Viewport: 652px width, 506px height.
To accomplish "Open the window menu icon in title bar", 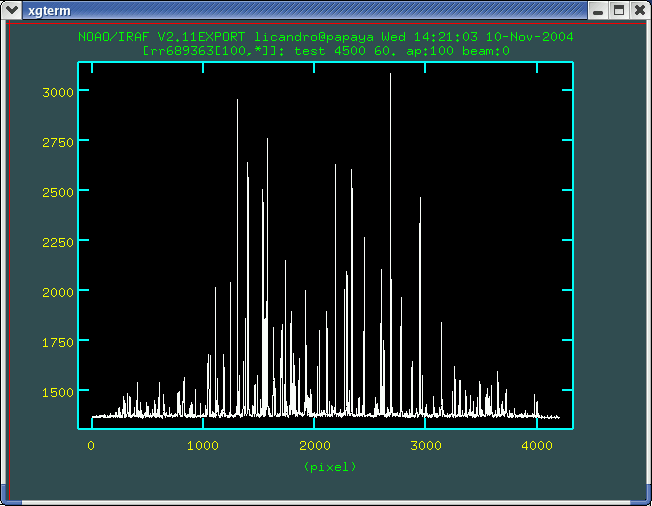I will (x=12, y=10).
